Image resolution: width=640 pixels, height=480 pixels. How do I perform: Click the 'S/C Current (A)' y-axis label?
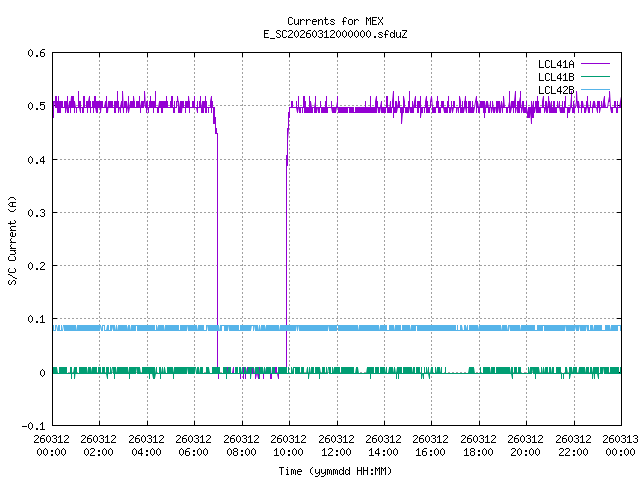(13, 239)
